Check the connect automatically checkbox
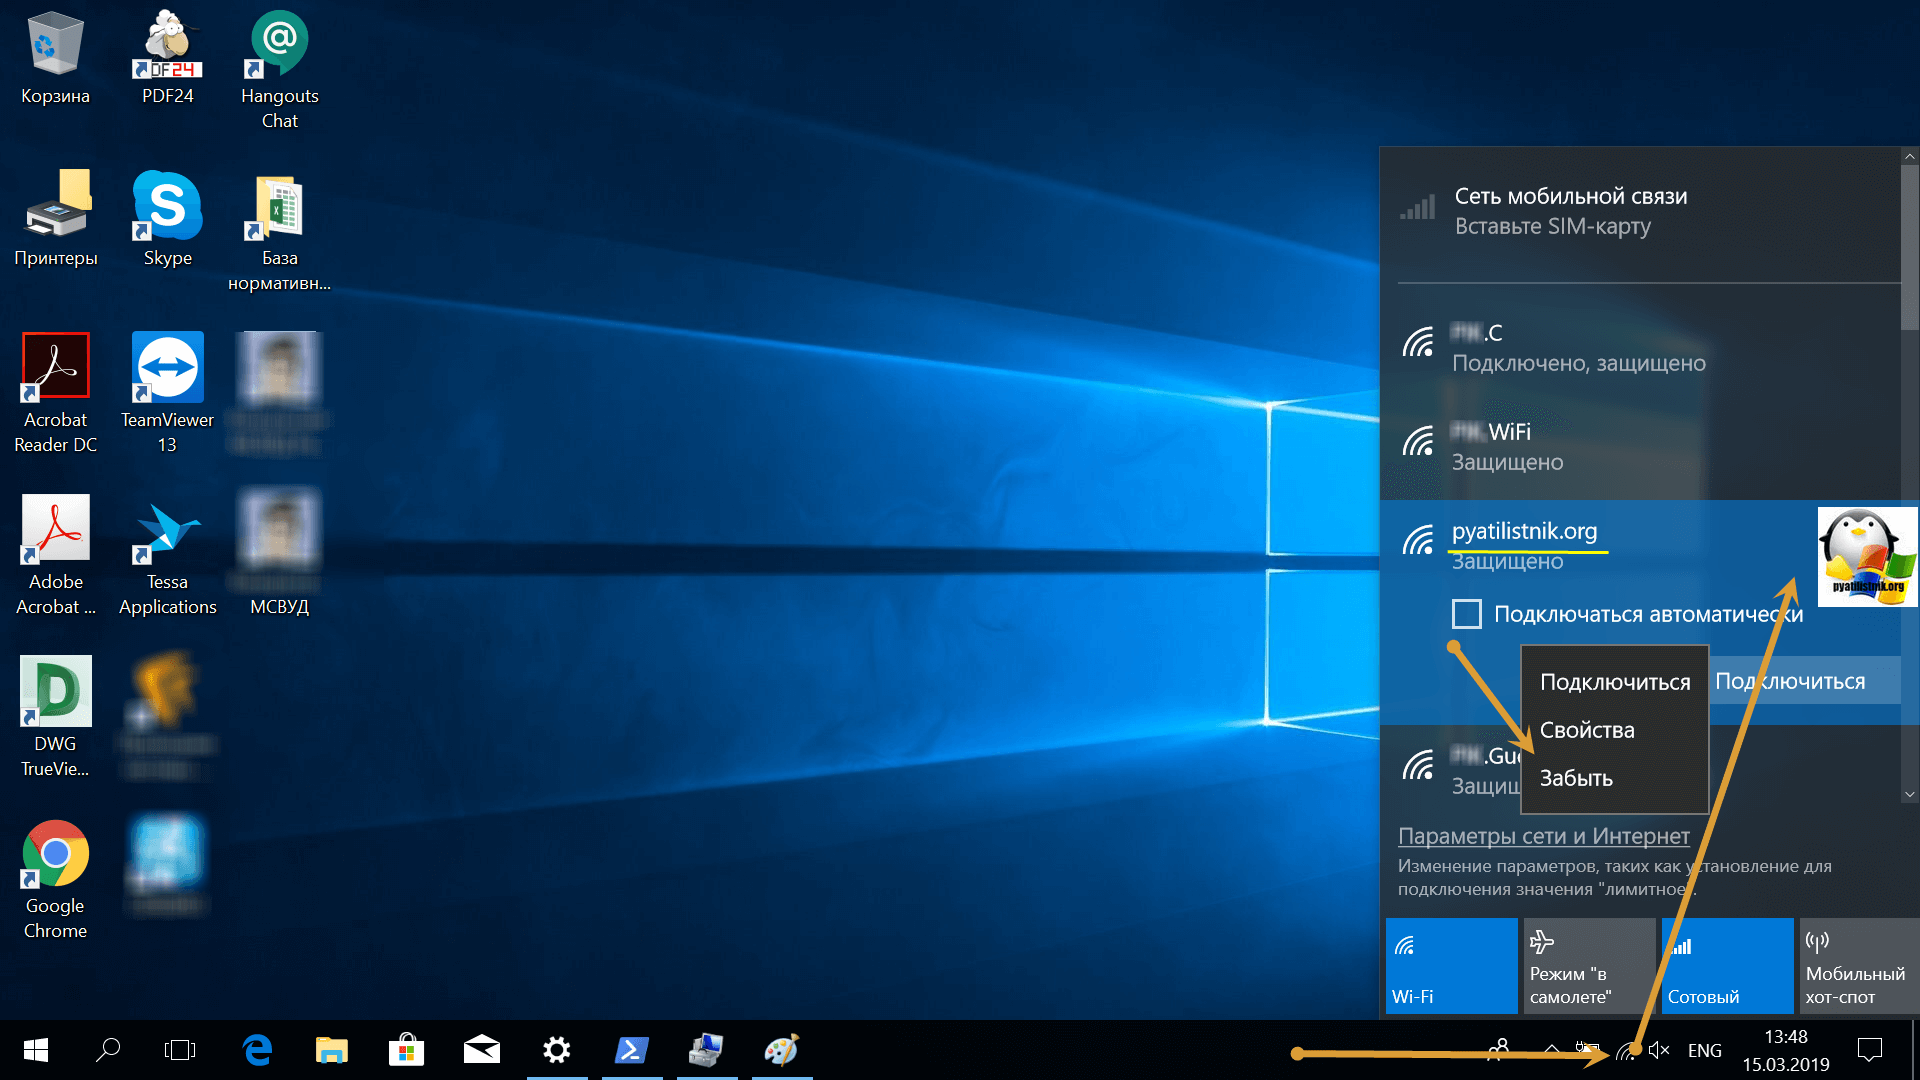The width and height of the screenshot is (1920, 1080). [x=1466, y=613]
